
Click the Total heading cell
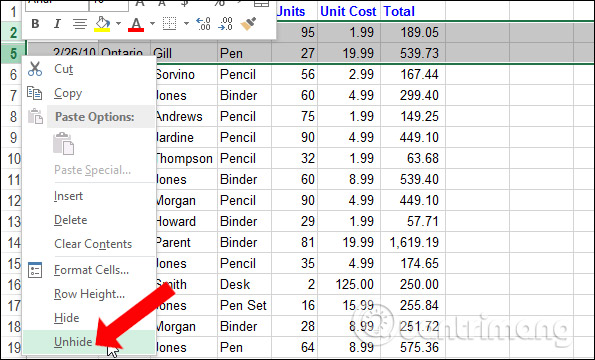(413, 11)
